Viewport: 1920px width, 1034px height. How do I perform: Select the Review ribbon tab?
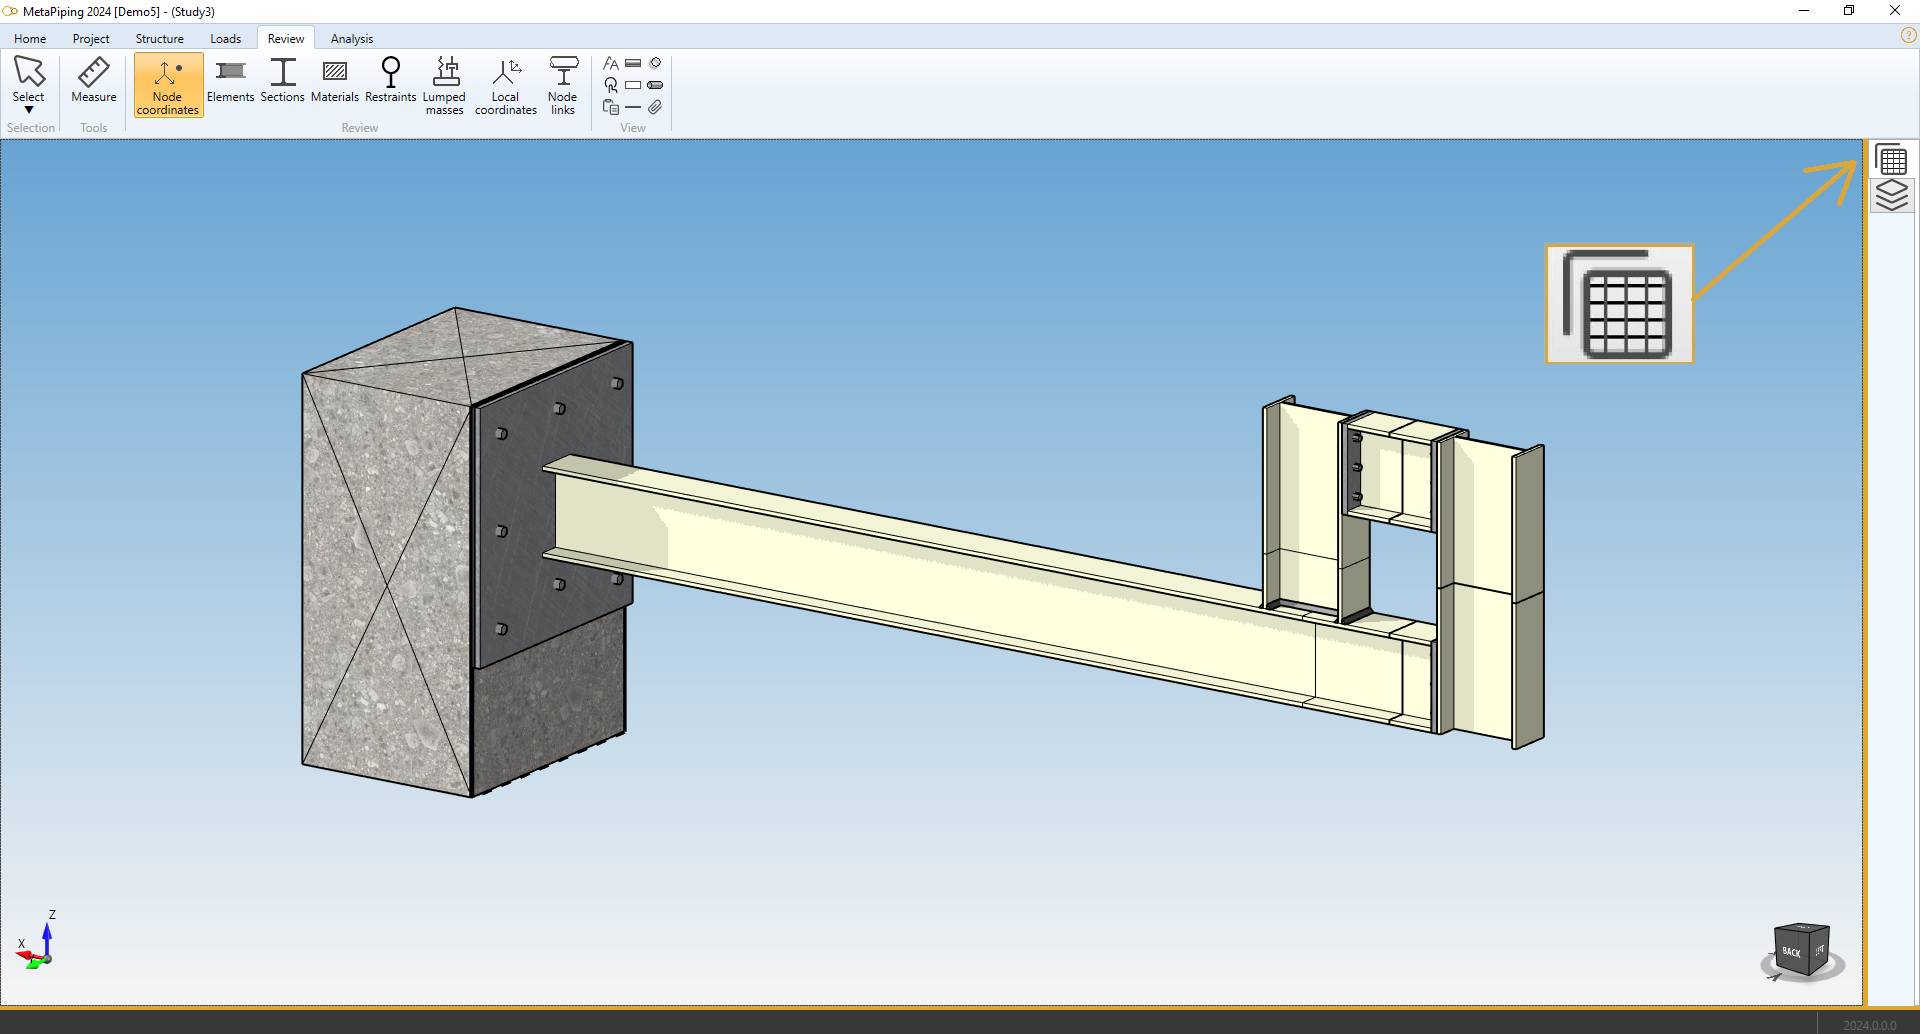point(286,38)
